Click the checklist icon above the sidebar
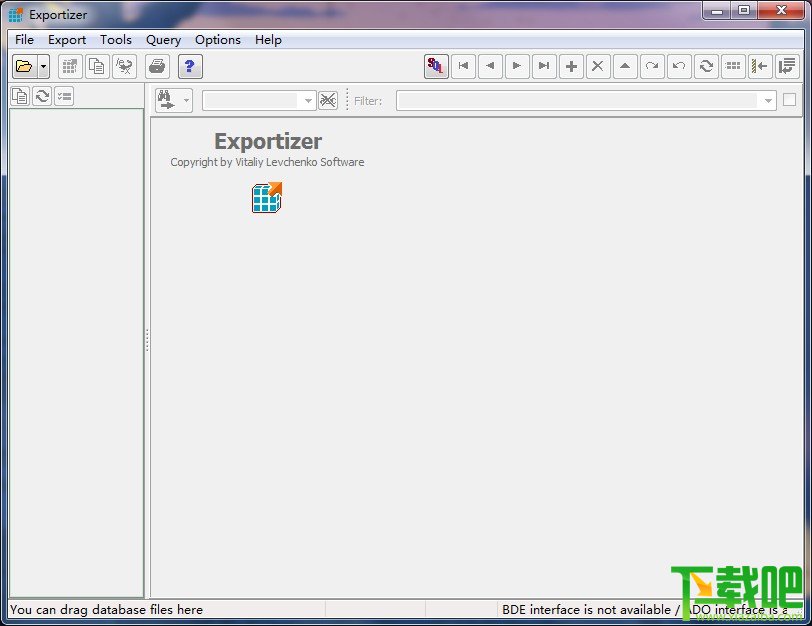 63,95
